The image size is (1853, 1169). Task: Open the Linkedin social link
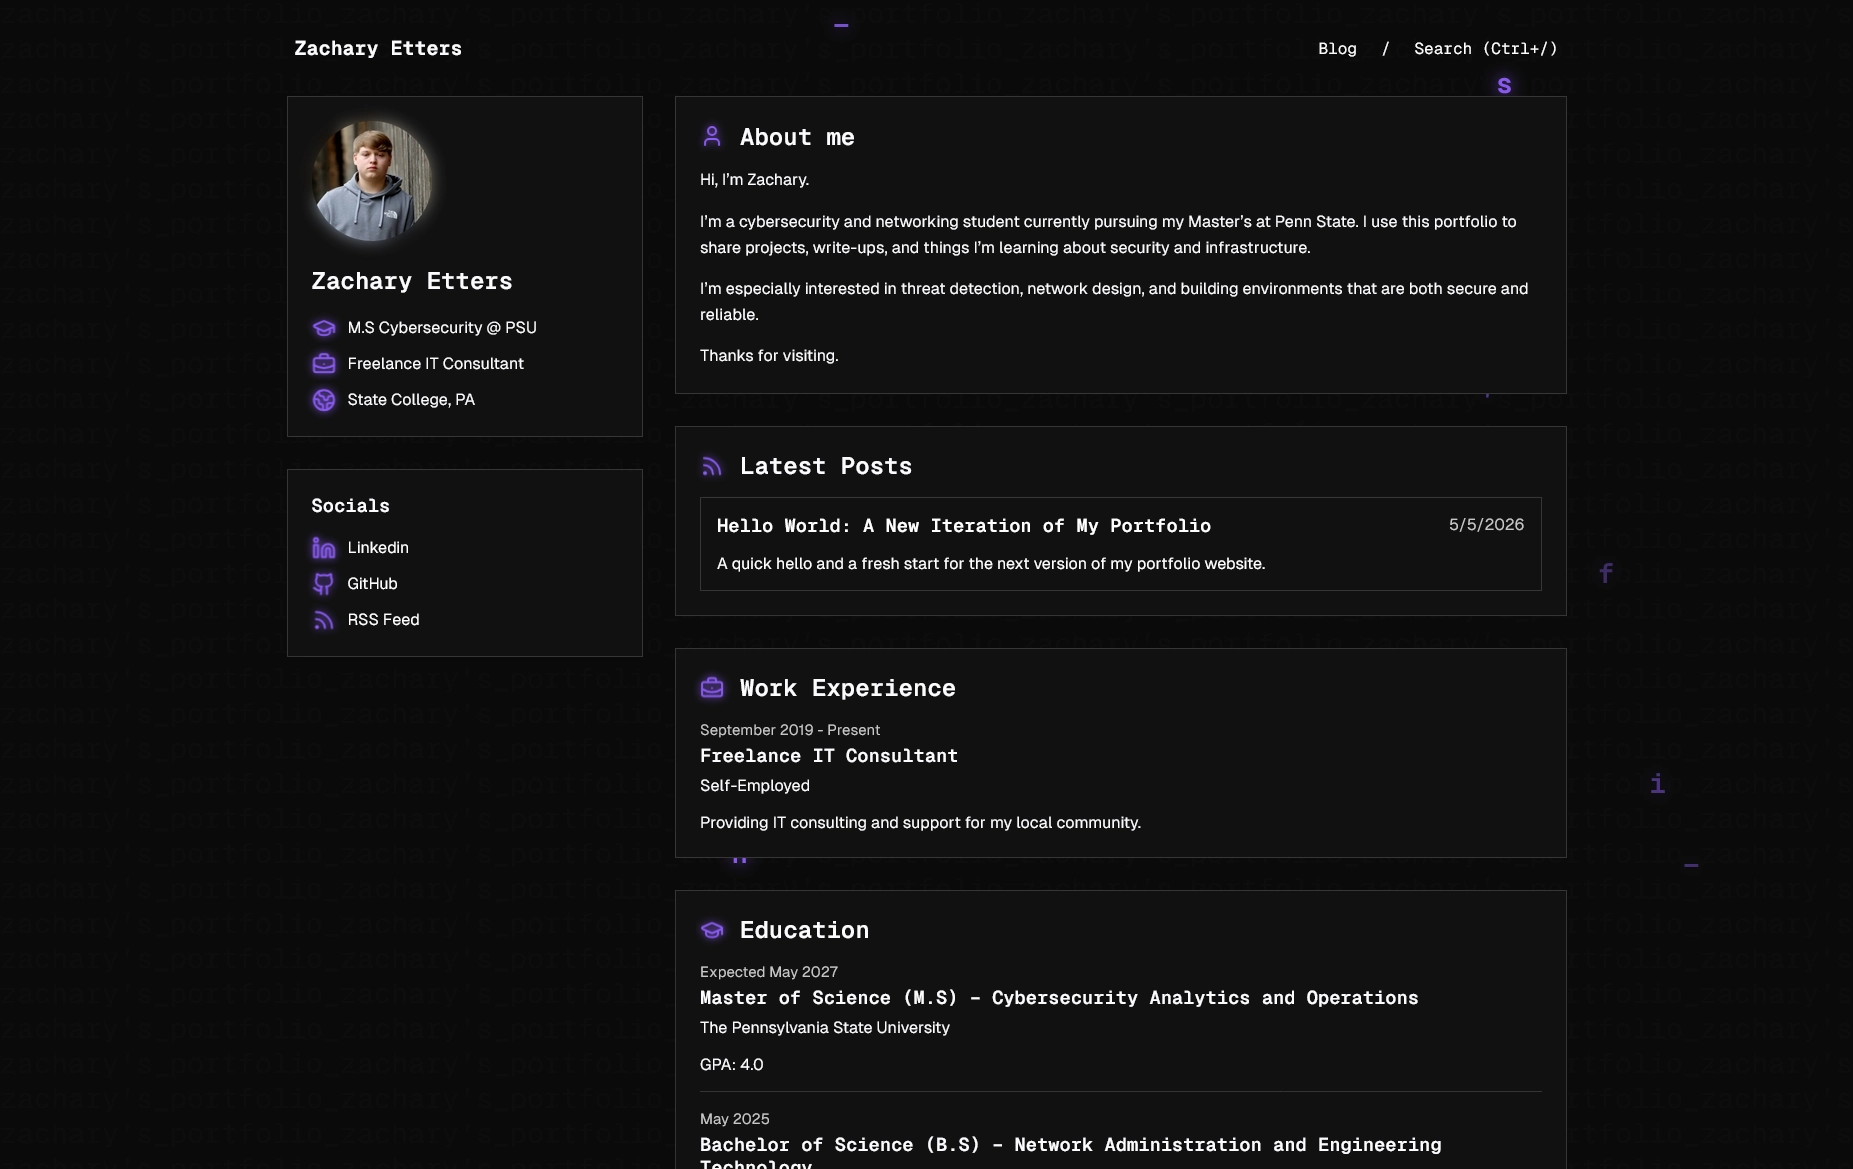pos(378,547)
